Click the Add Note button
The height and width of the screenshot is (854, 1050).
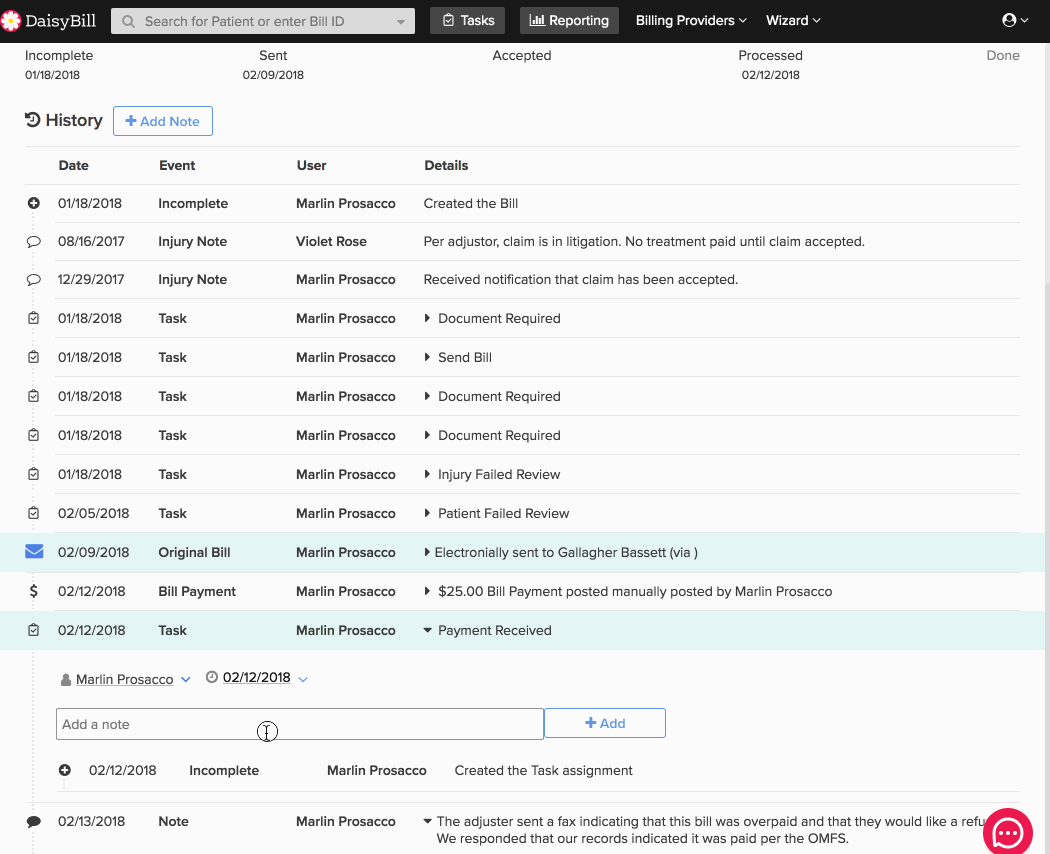pos(163,121)
